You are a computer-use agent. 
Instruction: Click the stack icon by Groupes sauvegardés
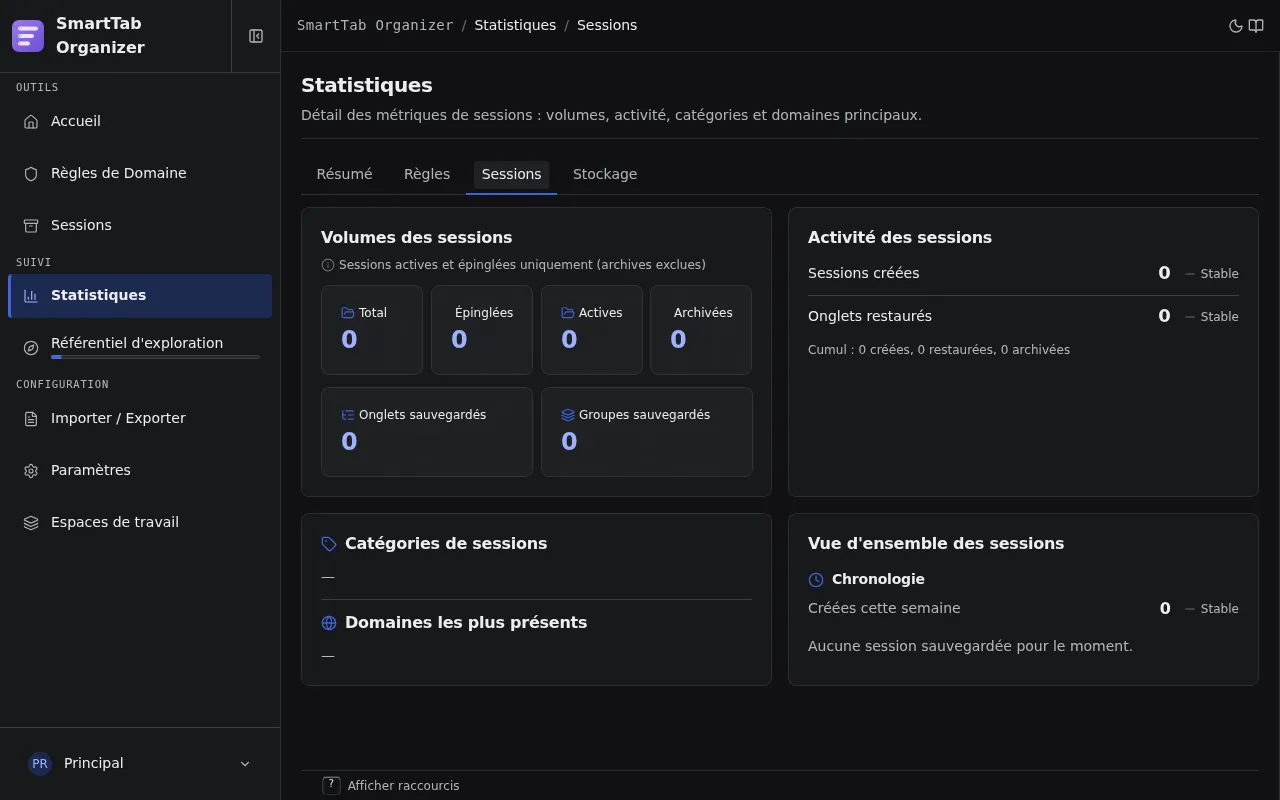(x=568, y=415)
